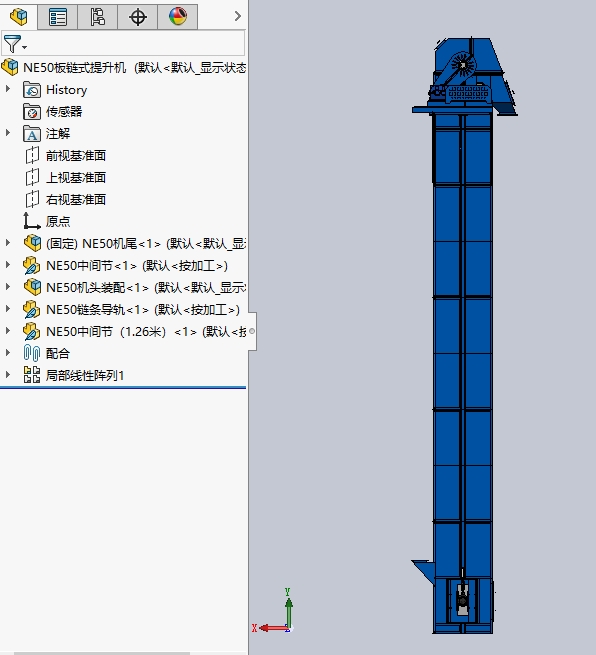
Task: Open the DisplayManager color ball tab
Action: tap(178, 17)
